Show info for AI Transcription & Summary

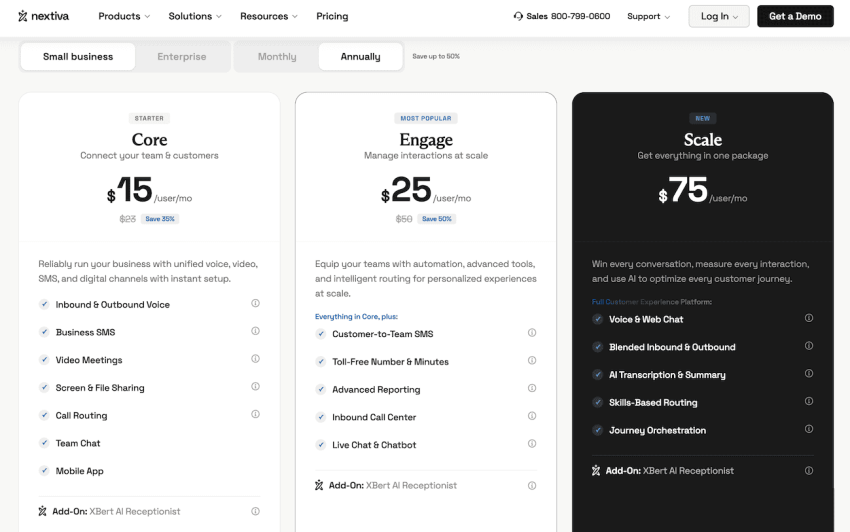[x=809, y=373]
